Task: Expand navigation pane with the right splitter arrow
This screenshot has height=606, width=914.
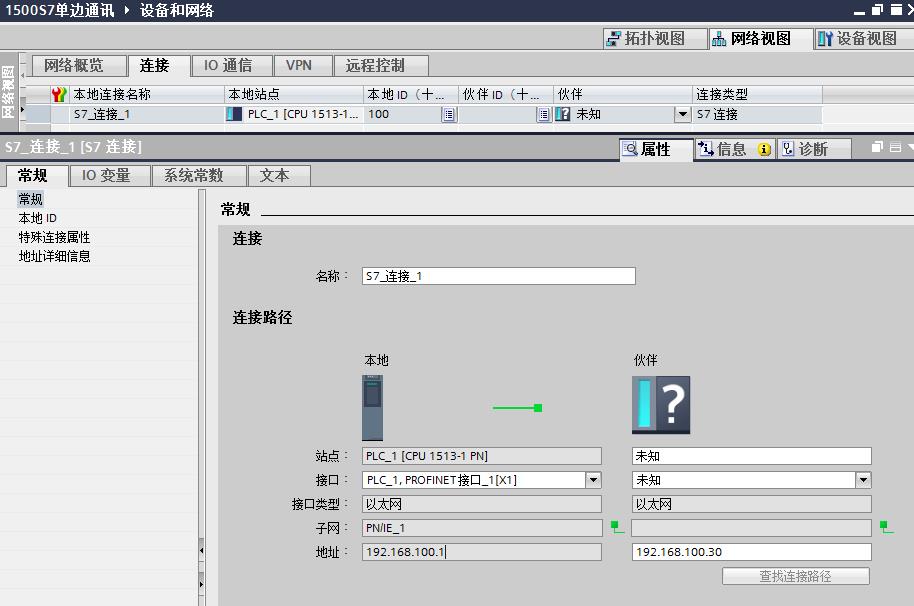Action: click(202, 584)
